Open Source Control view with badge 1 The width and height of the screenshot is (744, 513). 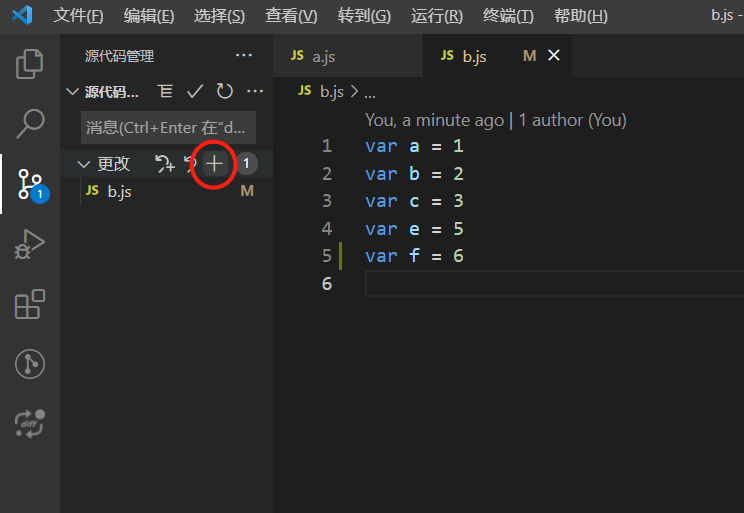(x=32, y=185)
